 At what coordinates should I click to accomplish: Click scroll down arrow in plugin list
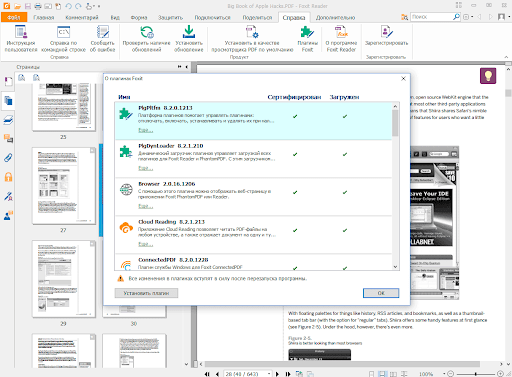point(395,267)
